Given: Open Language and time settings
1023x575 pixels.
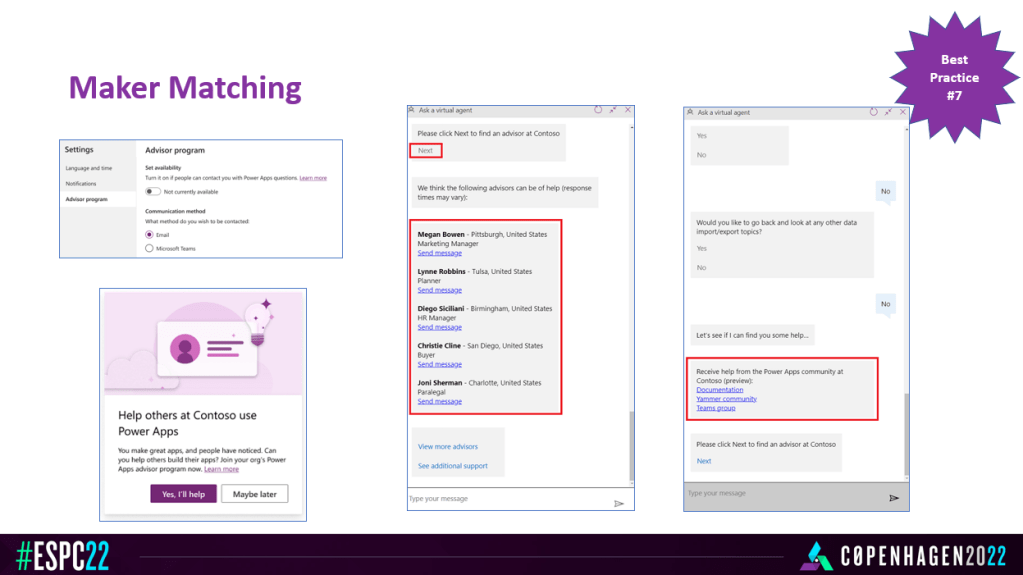Looking at the screenshot, I should (89, 168).
